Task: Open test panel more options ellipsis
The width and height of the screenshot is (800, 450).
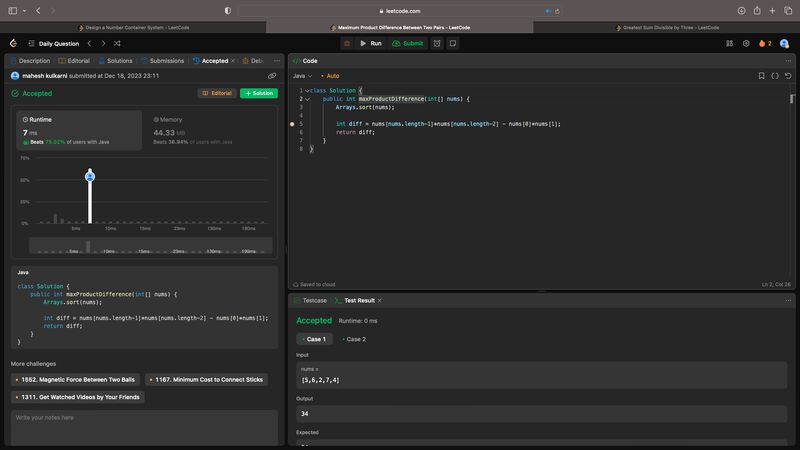Action: coord(788,301)
